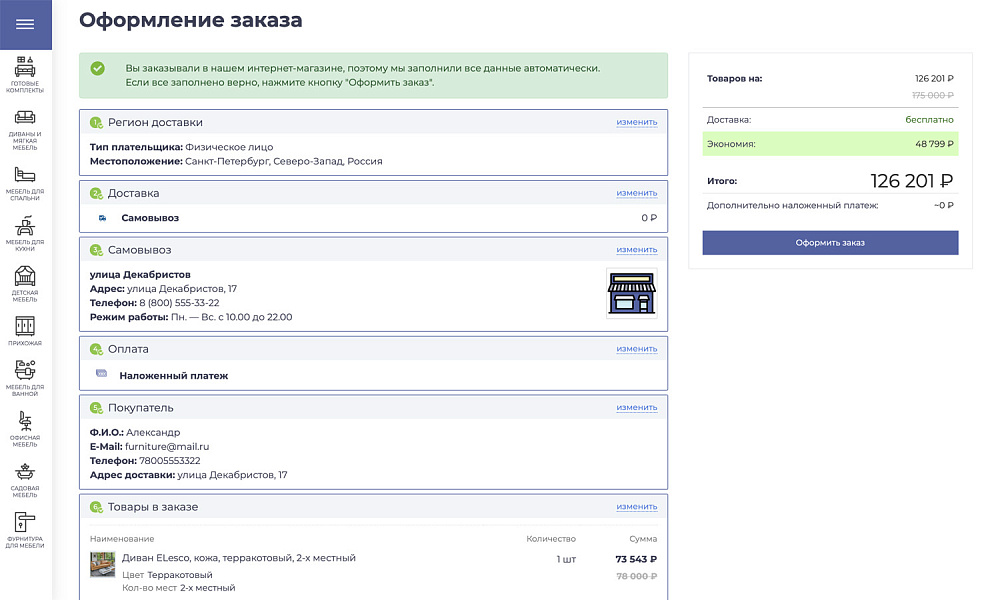Image resolution: width=1000 pixels, height=600 pixels.
Task: Click the Диван ELesco product thumbnail
Action: click(102, 564)
